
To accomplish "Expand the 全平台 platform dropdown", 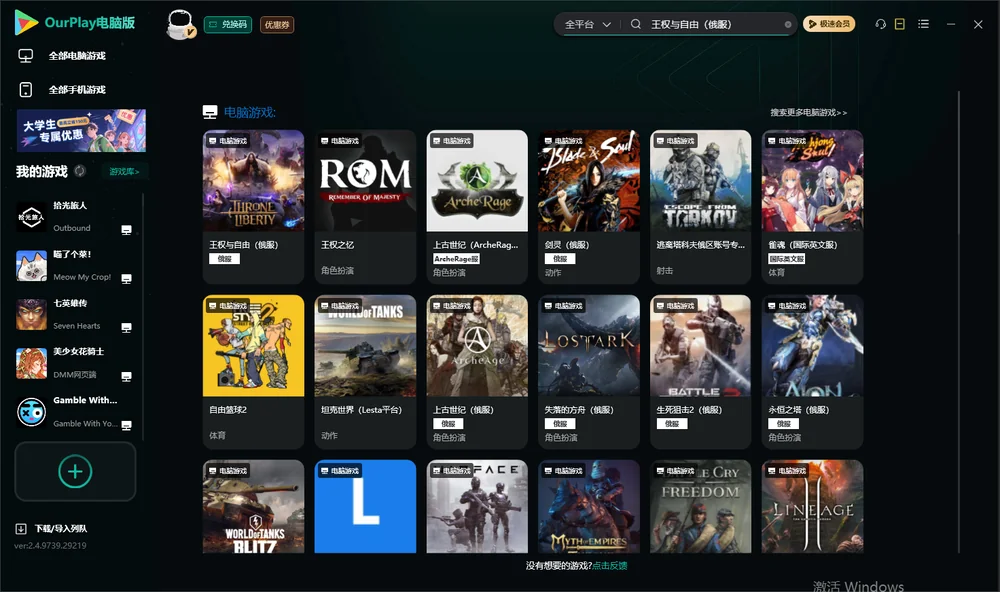I will point(587,24).
